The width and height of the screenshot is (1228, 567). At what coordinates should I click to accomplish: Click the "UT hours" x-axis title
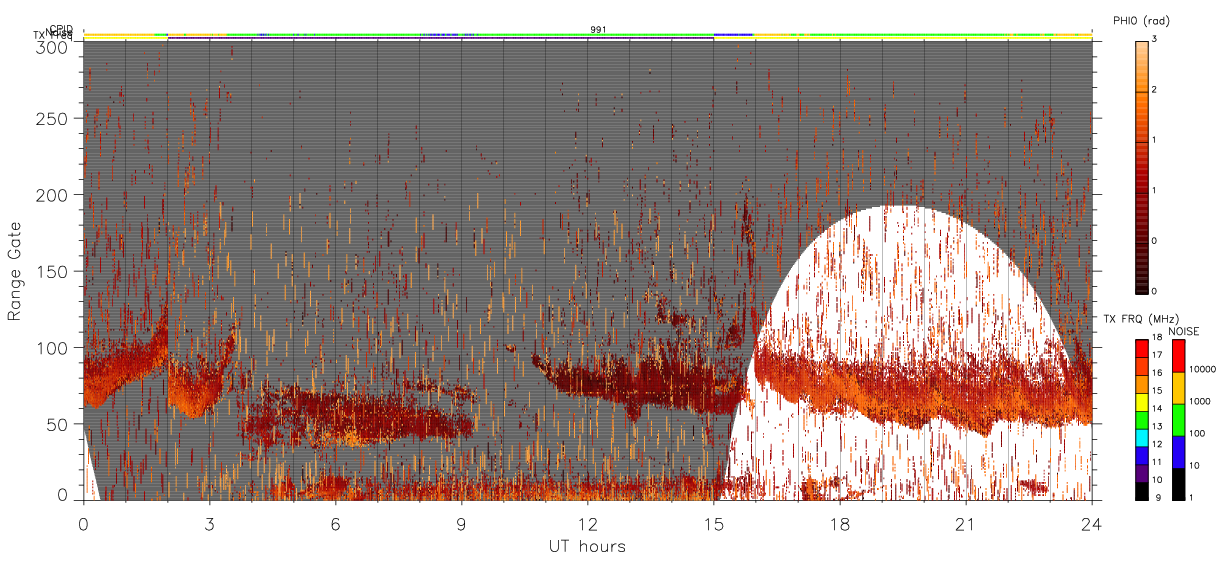[587, 546]
